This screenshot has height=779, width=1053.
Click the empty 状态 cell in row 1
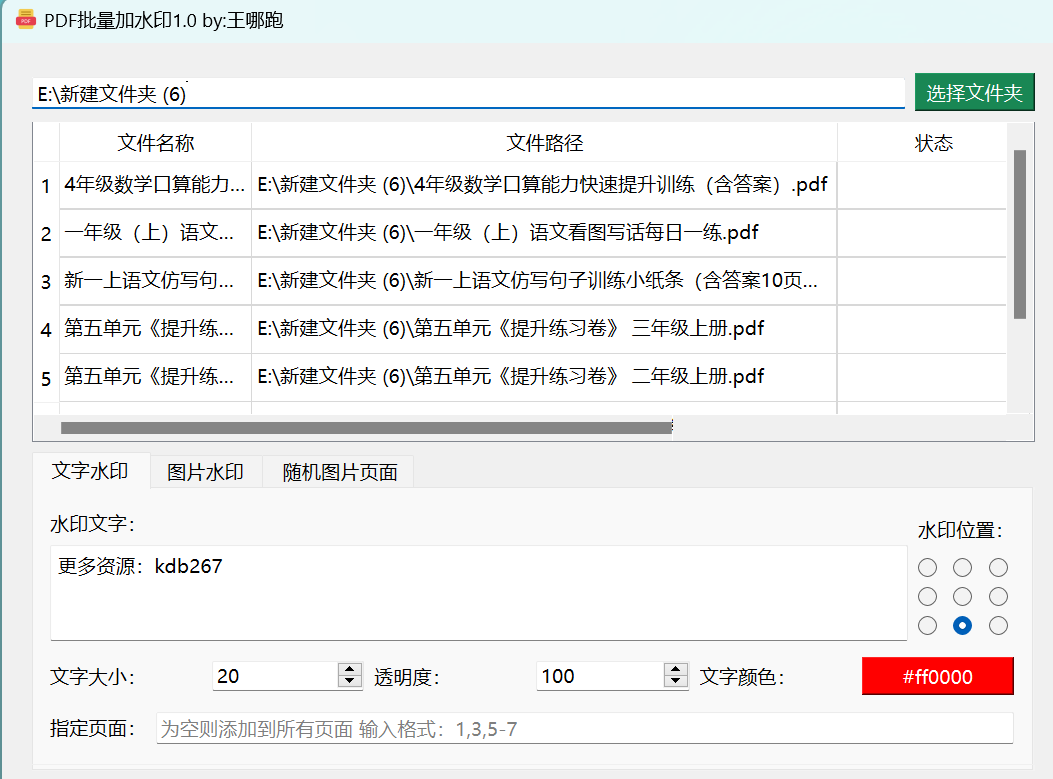point(922,185)
